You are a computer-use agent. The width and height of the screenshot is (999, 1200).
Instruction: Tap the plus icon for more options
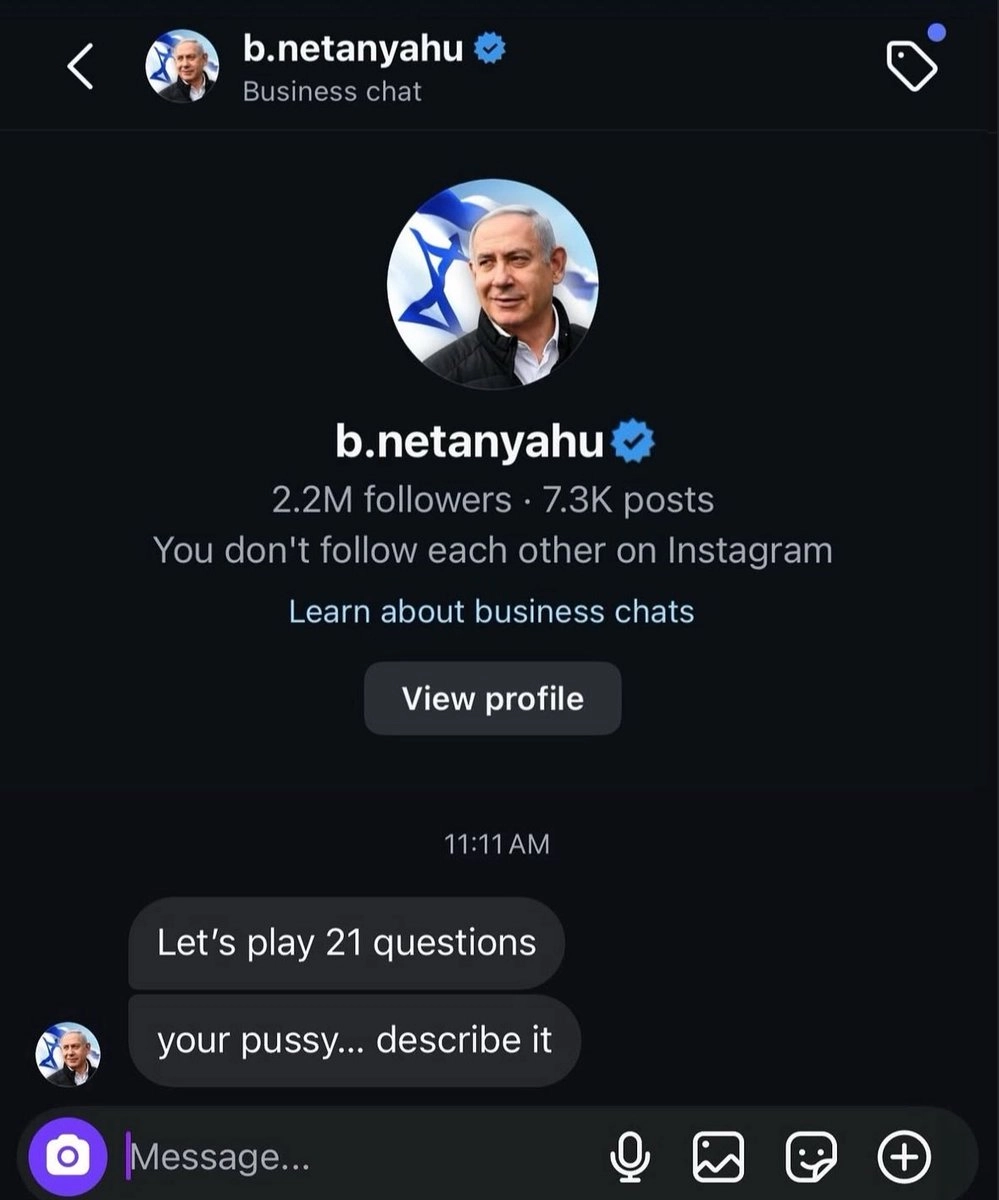click(x=903, y=1157)
